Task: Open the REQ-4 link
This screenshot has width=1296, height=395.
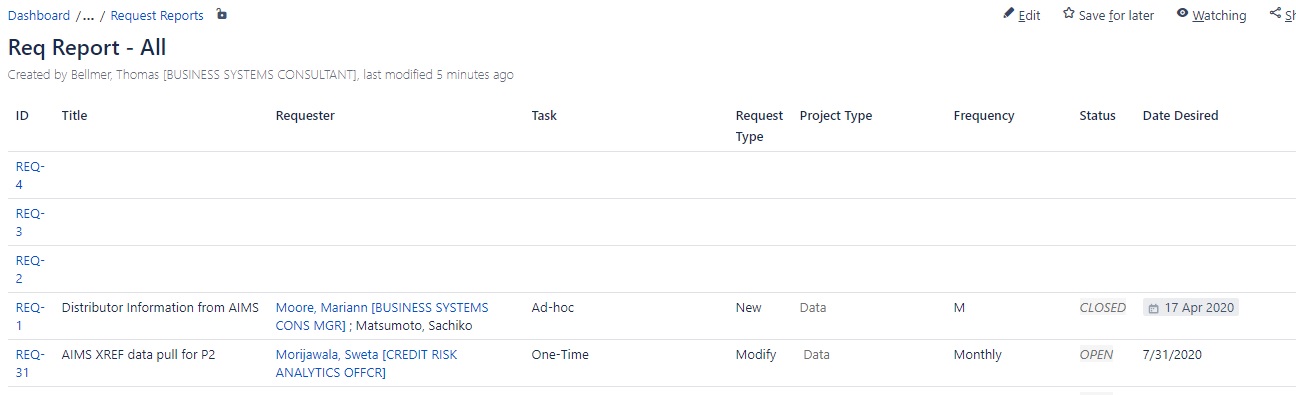Action: pos(30,175)
